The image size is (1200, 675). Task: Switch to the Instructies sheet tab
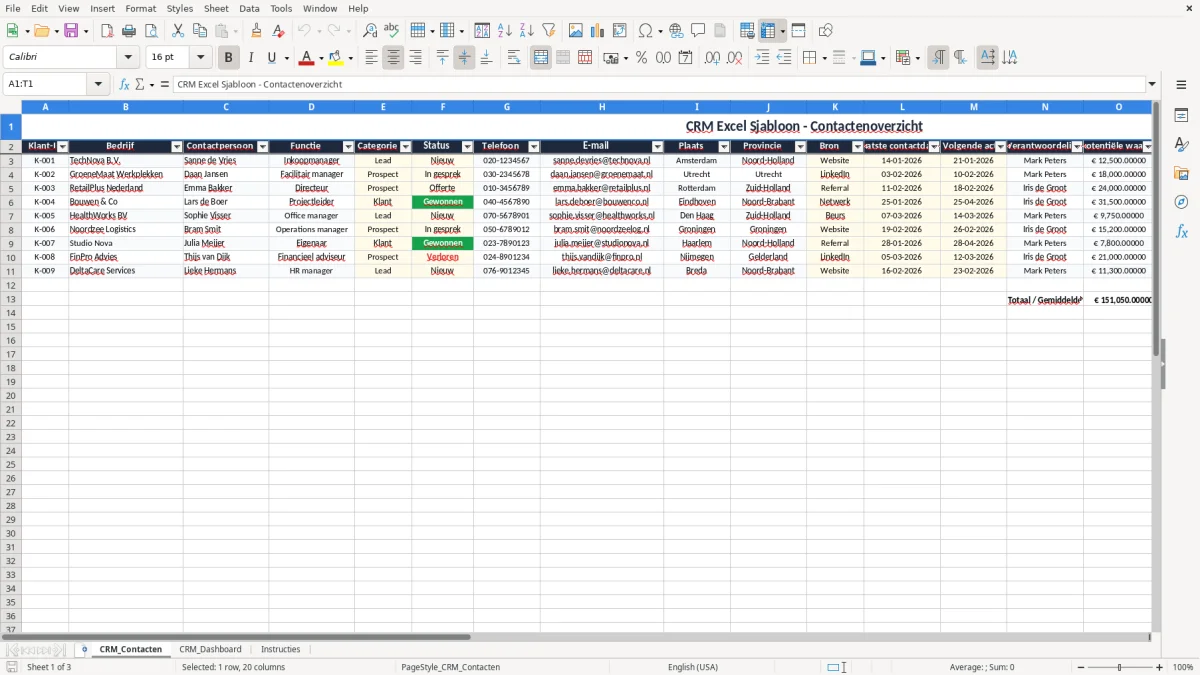tap(280, 649)
